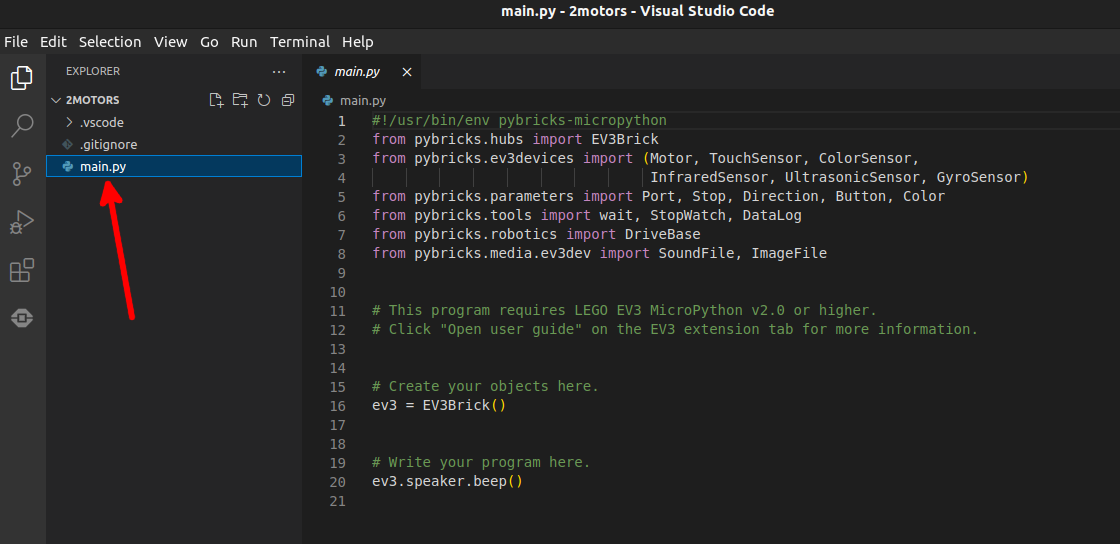
Task: Close the main.py editor tab
Action: pos(407,72)
